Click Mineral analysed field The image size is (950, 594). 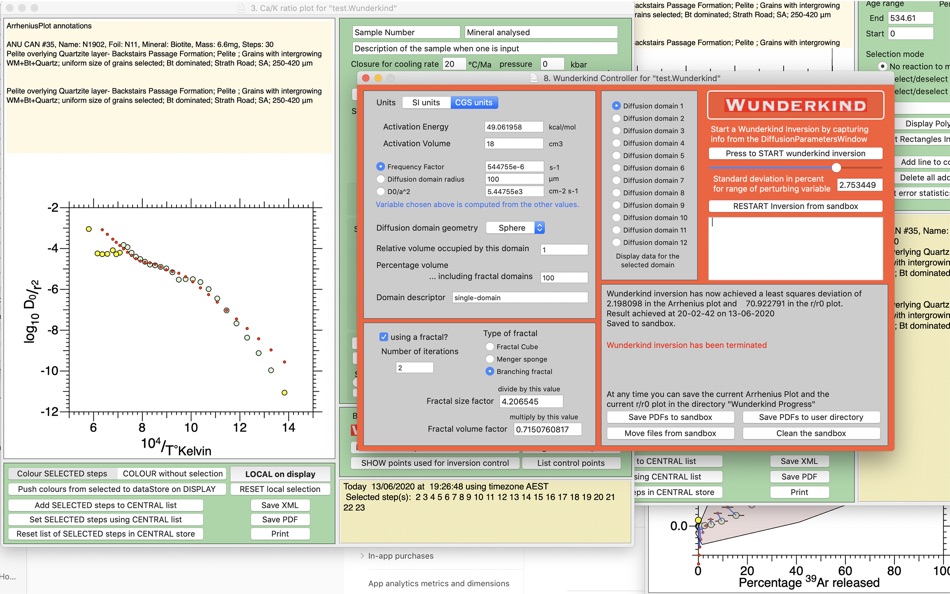541,32
